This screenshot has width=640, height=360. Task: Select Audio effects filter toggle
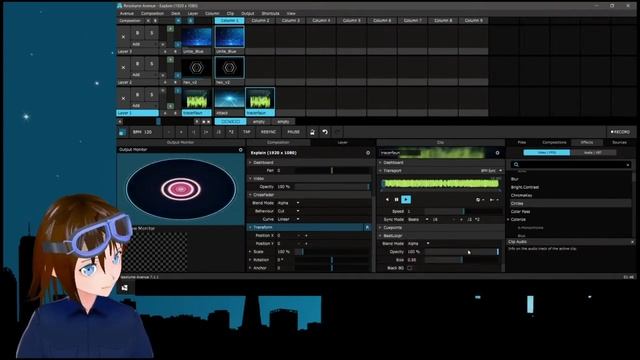(593, 153)
